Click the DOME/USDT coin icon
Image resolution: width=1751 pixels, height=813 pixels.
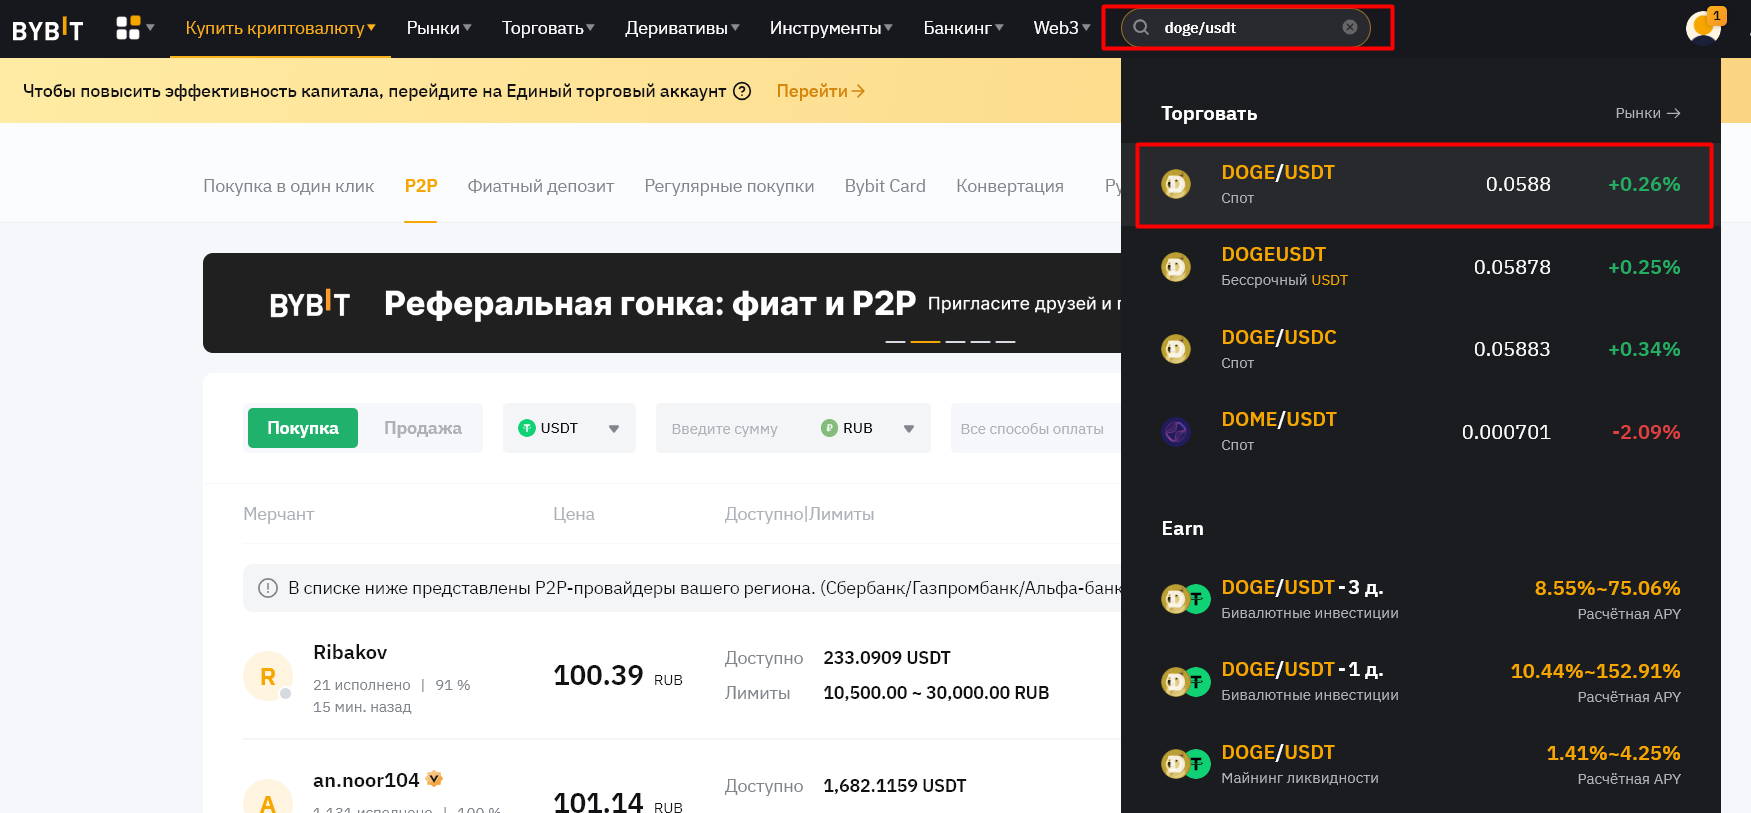pos(1176,432)
